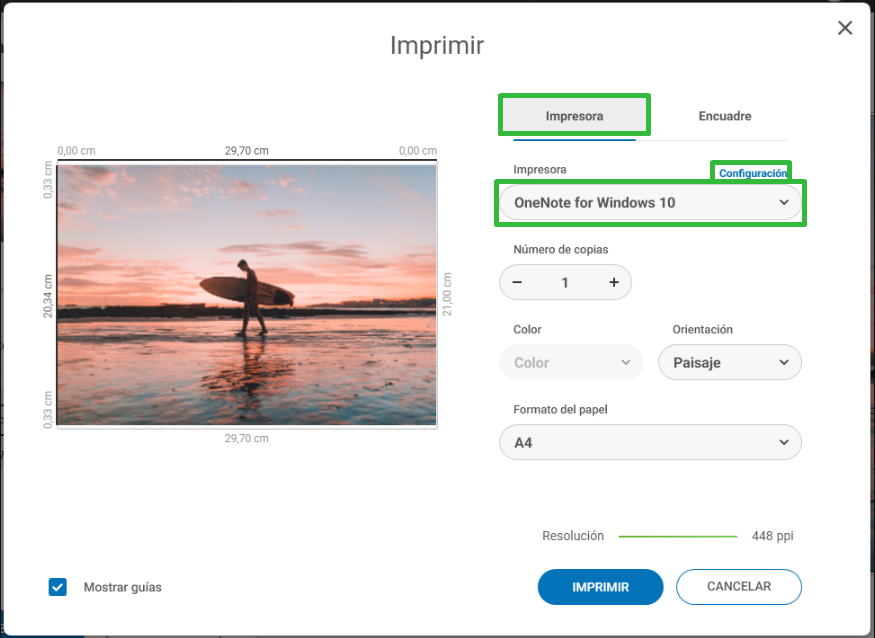
Task: Open the Orientación dropdown showing Paisaje
Action: (730, 362)
